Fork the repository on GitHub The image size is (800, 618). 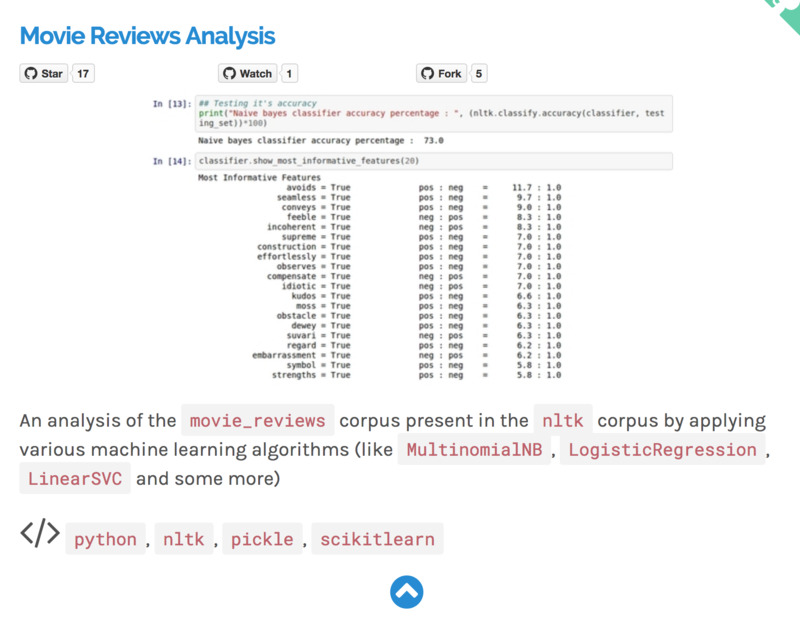441,73
